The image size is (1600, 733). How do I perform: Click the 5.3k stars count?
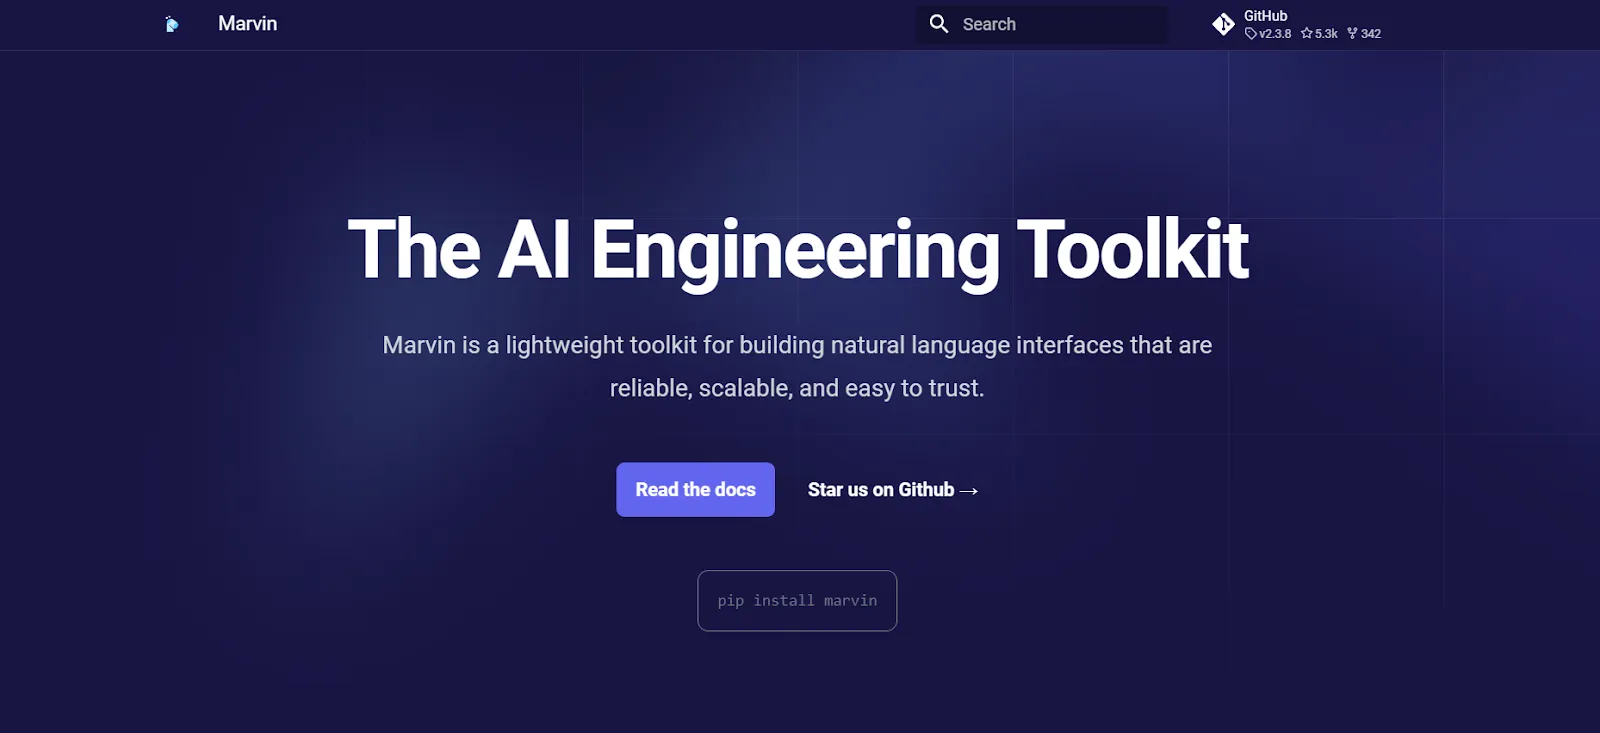click(x=1326, y=34)
